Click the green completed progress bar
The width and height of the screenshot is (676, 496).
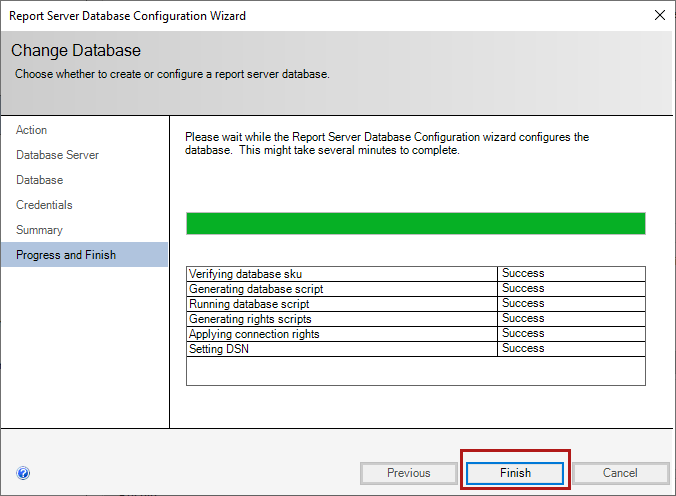pyautogui.click(x=415, y=223)
